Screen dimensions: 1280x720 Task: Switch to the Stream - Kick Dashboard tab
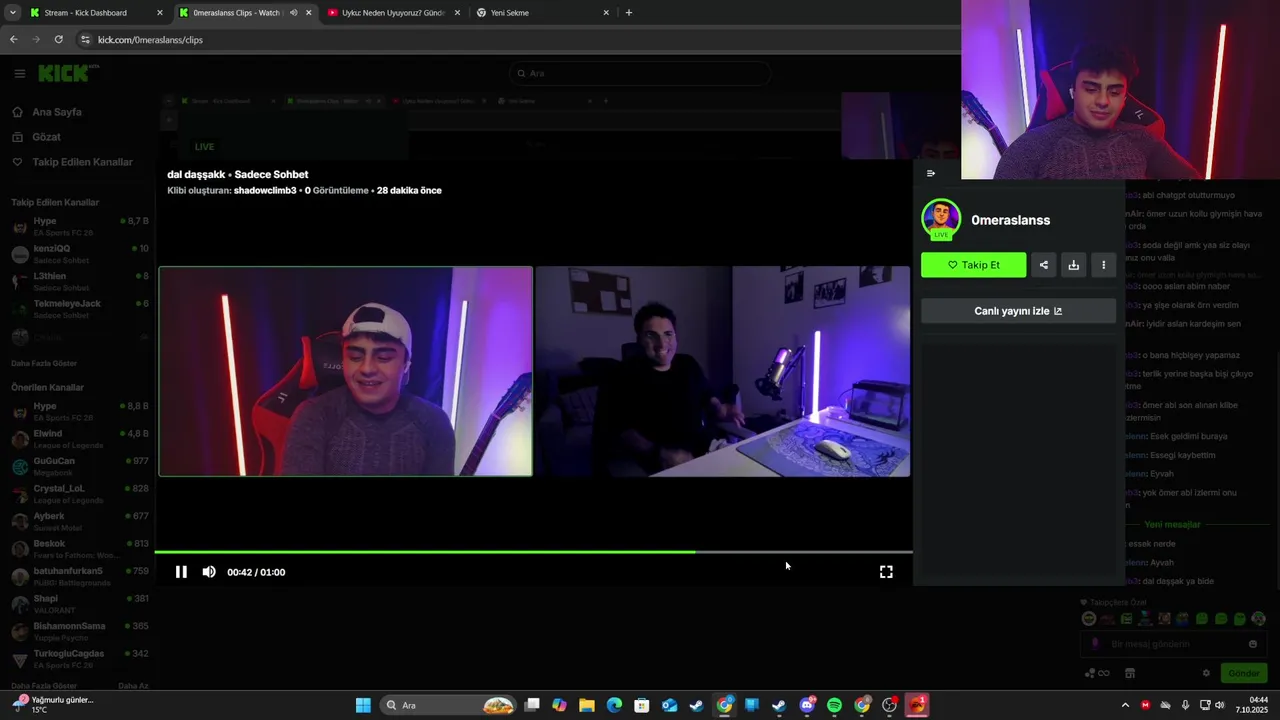[88, 13]
